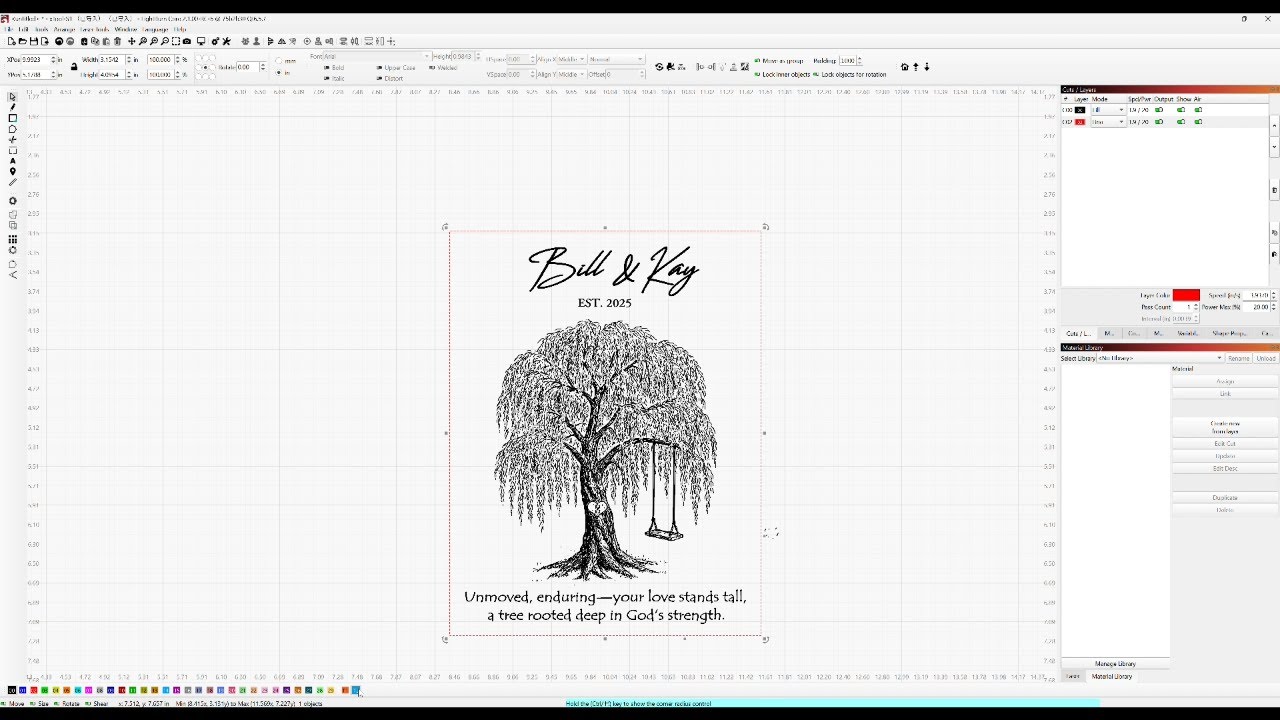Click the rotate circular arrow icon

tap(659, 67)
